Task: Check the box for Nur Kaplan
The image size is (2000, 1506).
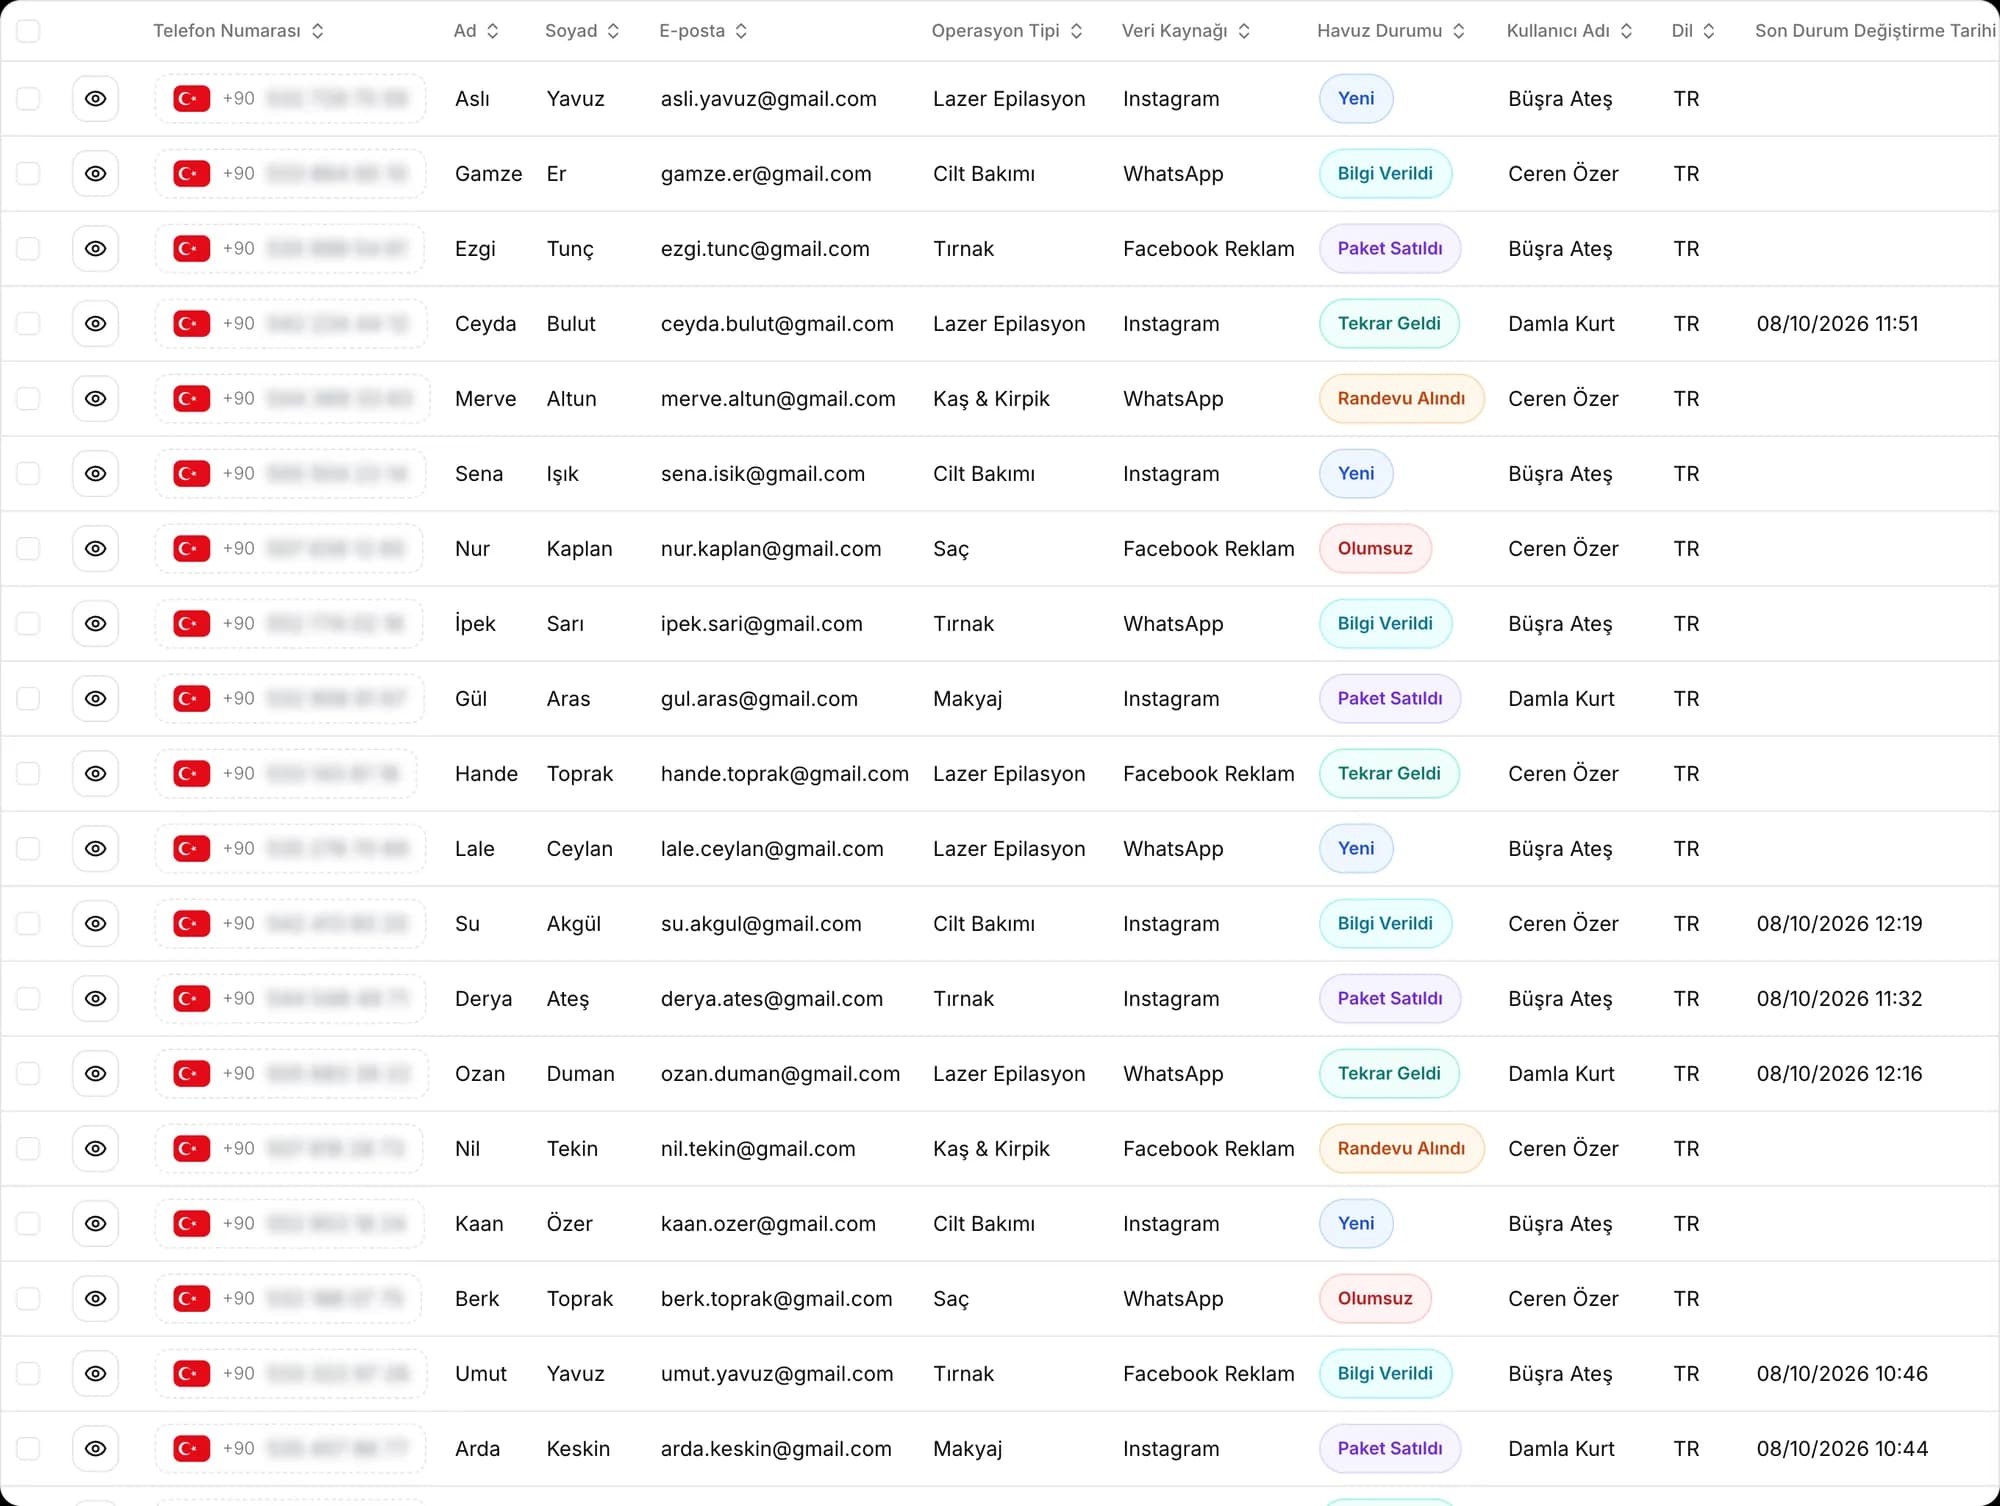Action: (x=28, y=549)
